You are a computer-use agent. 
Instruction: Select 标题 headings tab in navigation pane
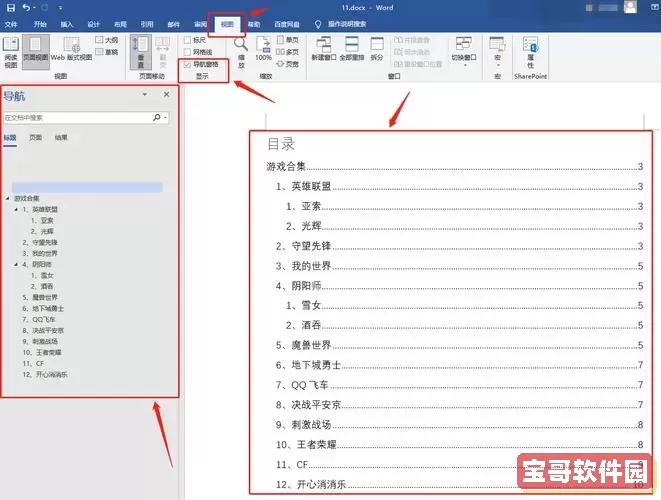point(10,137)
